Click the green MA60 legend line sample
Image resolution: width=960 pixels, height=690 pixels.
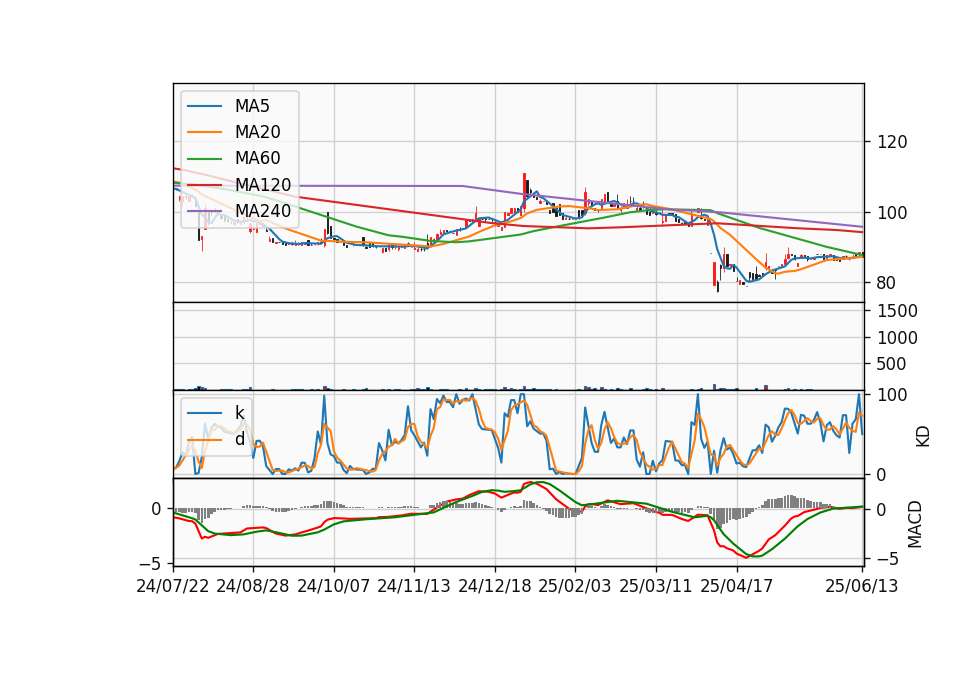click(204, 159)
